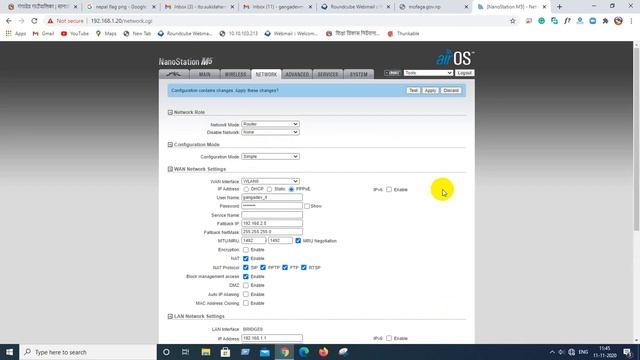Click the Windows Start button

click(x=9, y=352)
